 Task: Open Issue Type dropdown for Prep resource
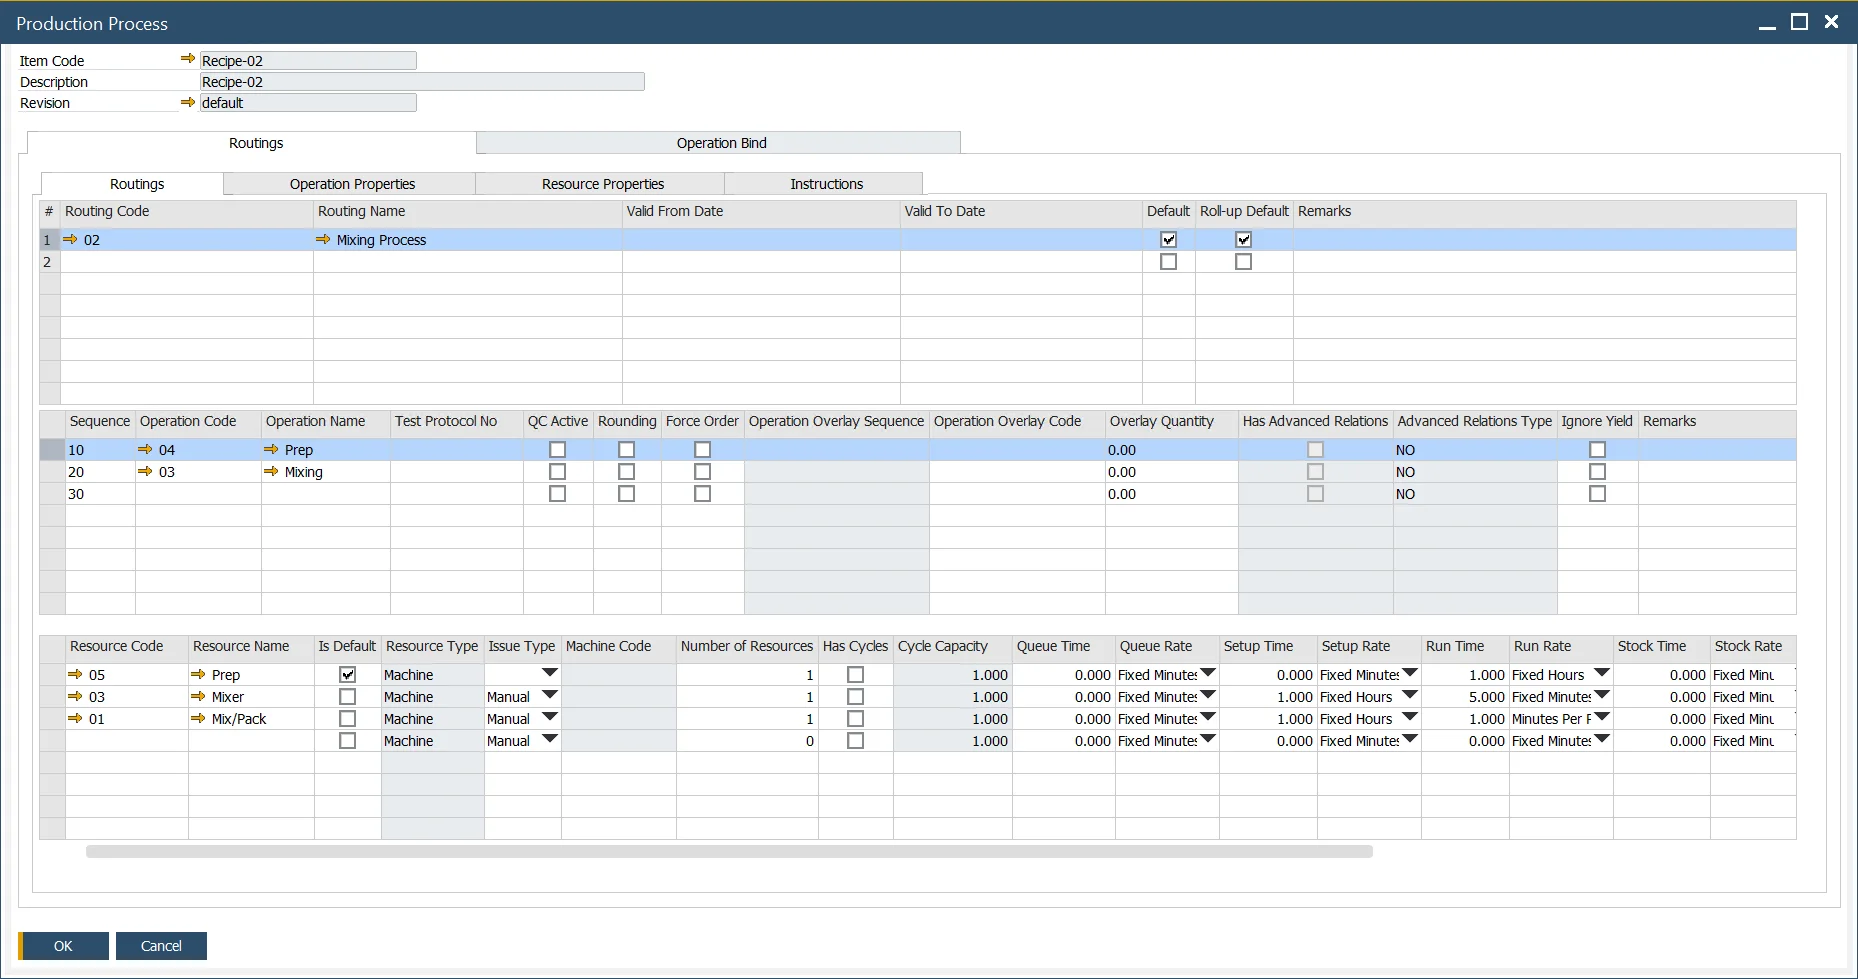point(549,674)
